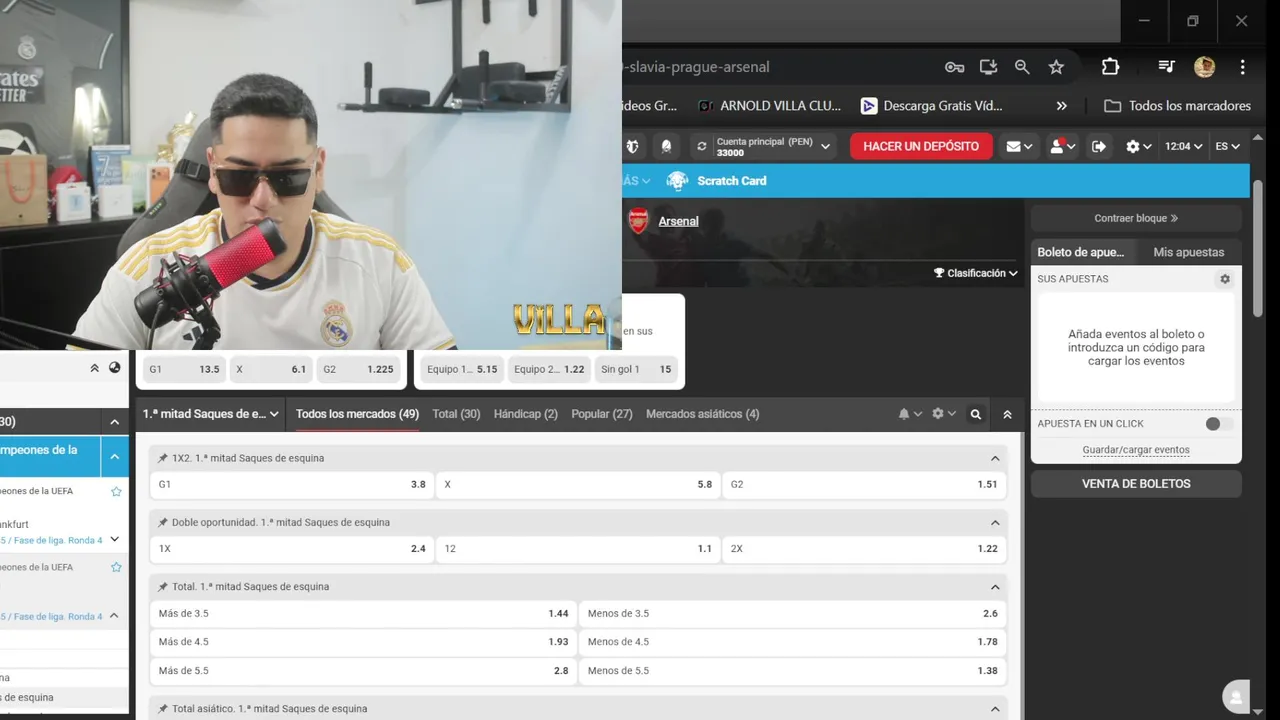Collapse the Total asiático section
The width and height of the screenshot is (1280, 720).
995,709
